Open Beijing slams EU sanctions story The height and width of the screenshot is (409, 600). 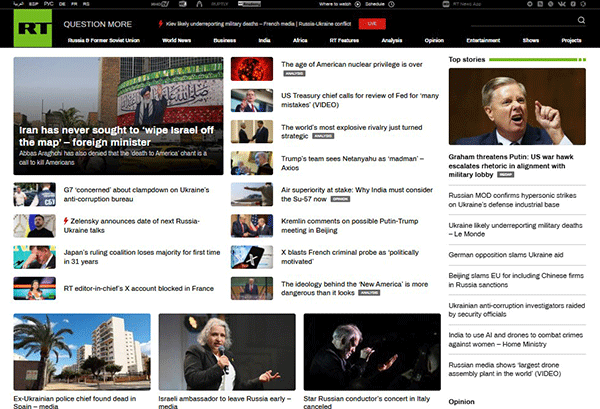coord(516,280)
